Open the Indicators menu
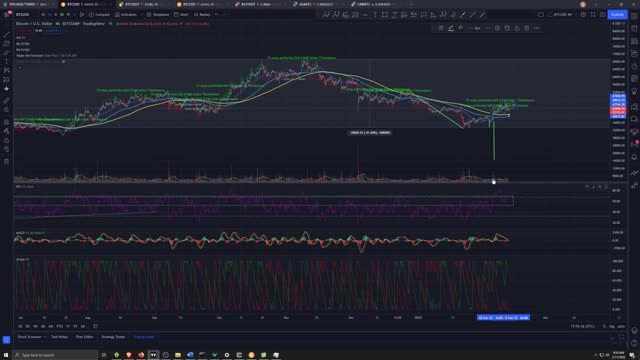This screenshot has width=640, height=360. [x=126, y=14]
